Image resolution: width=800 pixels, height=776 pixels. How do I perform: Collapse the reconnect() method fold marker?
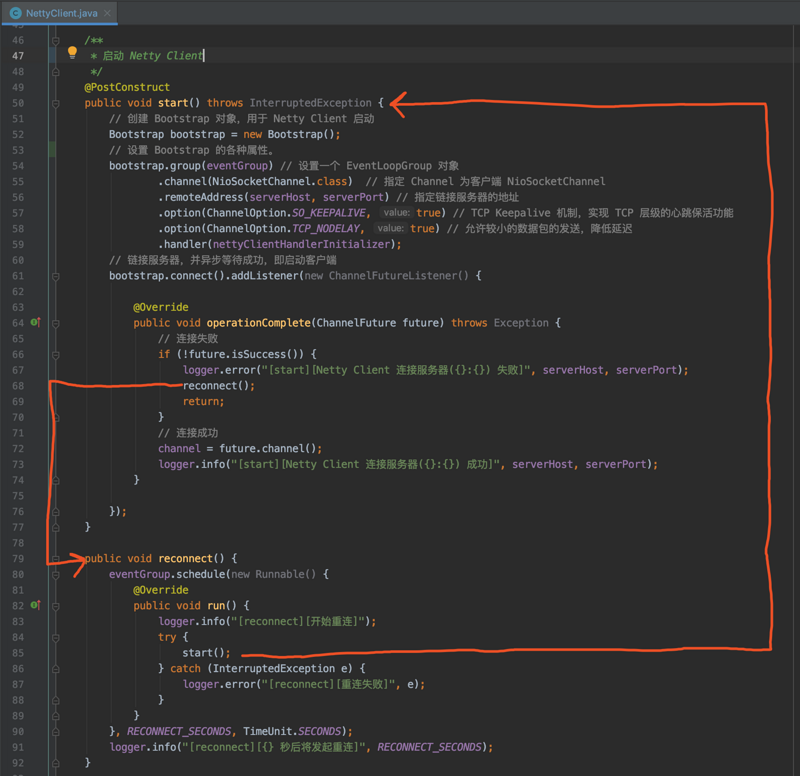(x=56, y=558)
